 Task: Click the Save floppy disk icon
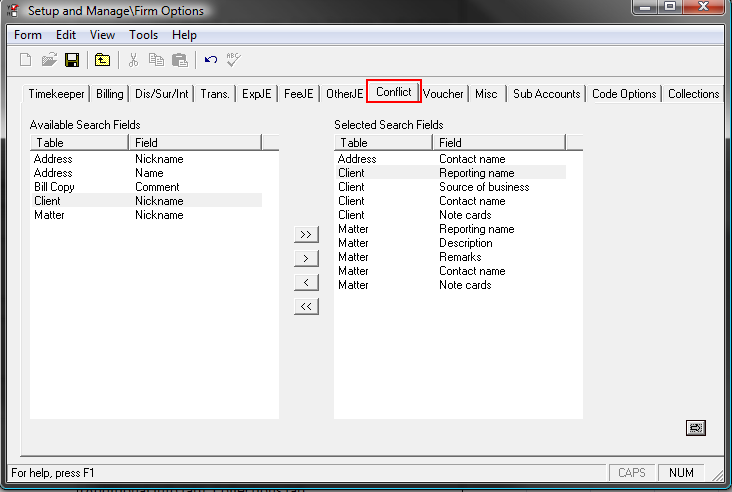pyautogui.click(x=72, y=60)
